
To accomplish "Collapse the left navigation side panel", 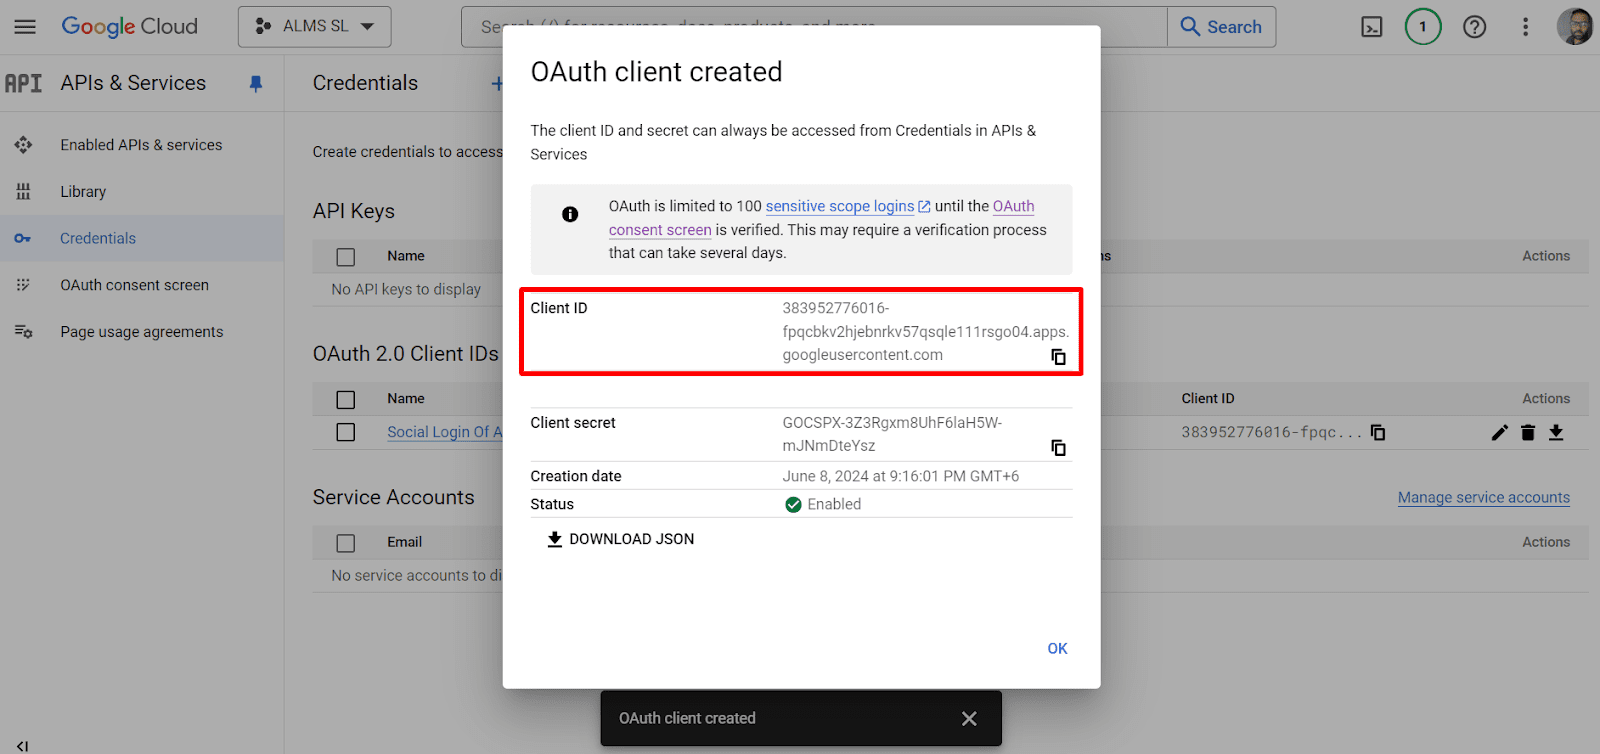I will click(x=22, y=745).
